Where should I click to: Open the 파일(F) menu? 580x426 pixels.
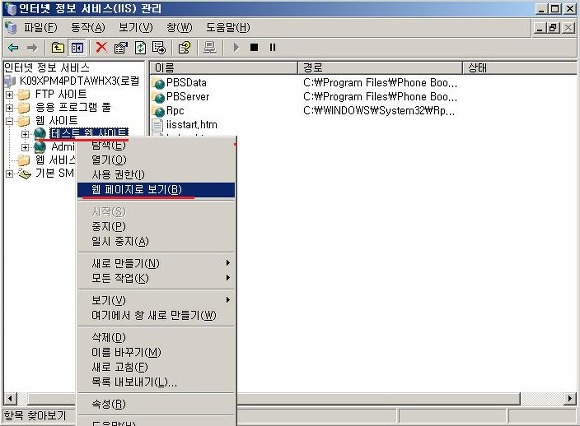pyautogui.click(x=40, y=28)
